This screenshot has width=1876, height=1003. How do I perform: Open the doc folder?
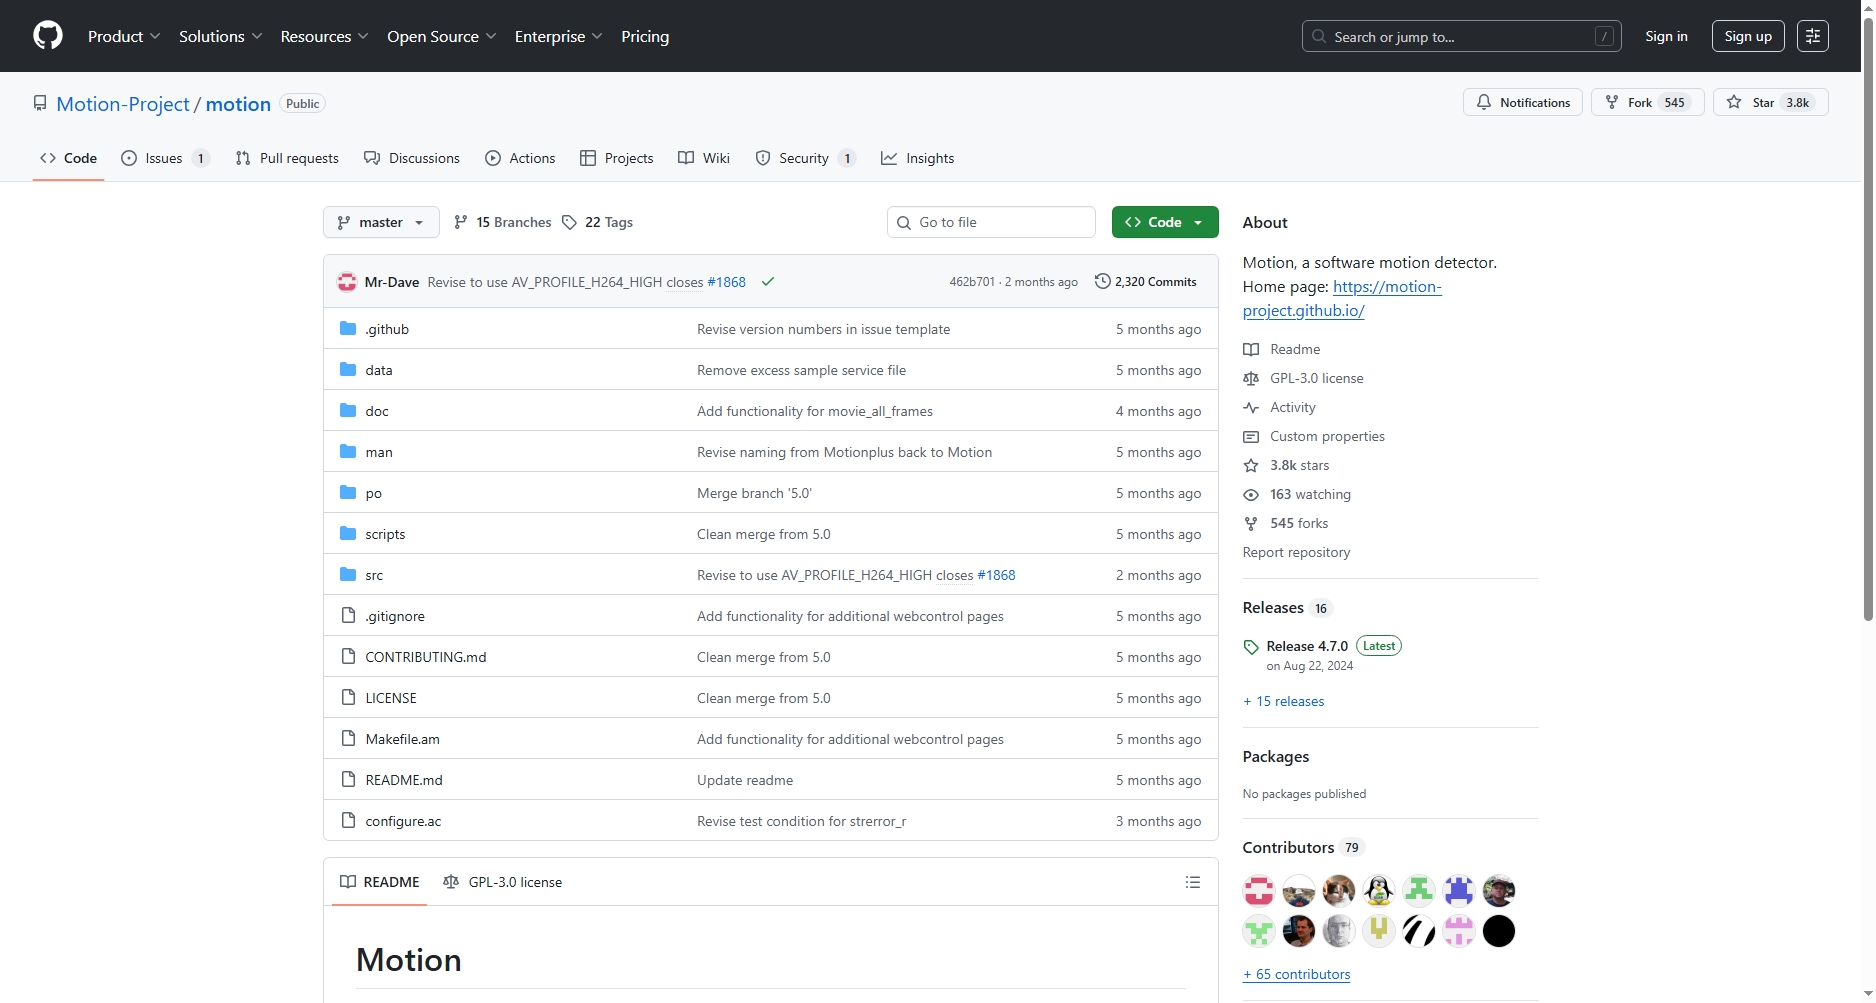377,411
